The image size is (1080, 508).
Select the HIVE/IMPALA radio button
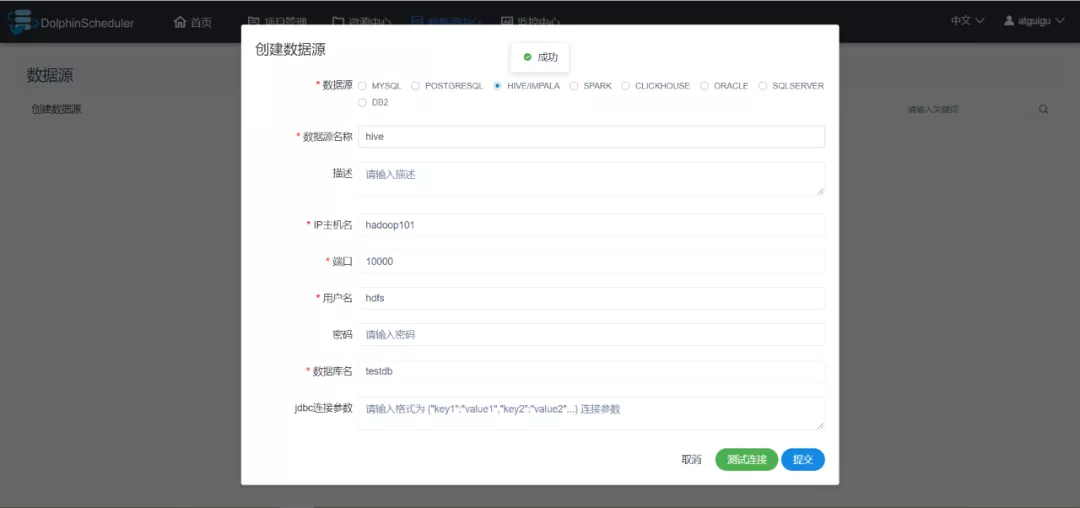[x=497, y=86]
